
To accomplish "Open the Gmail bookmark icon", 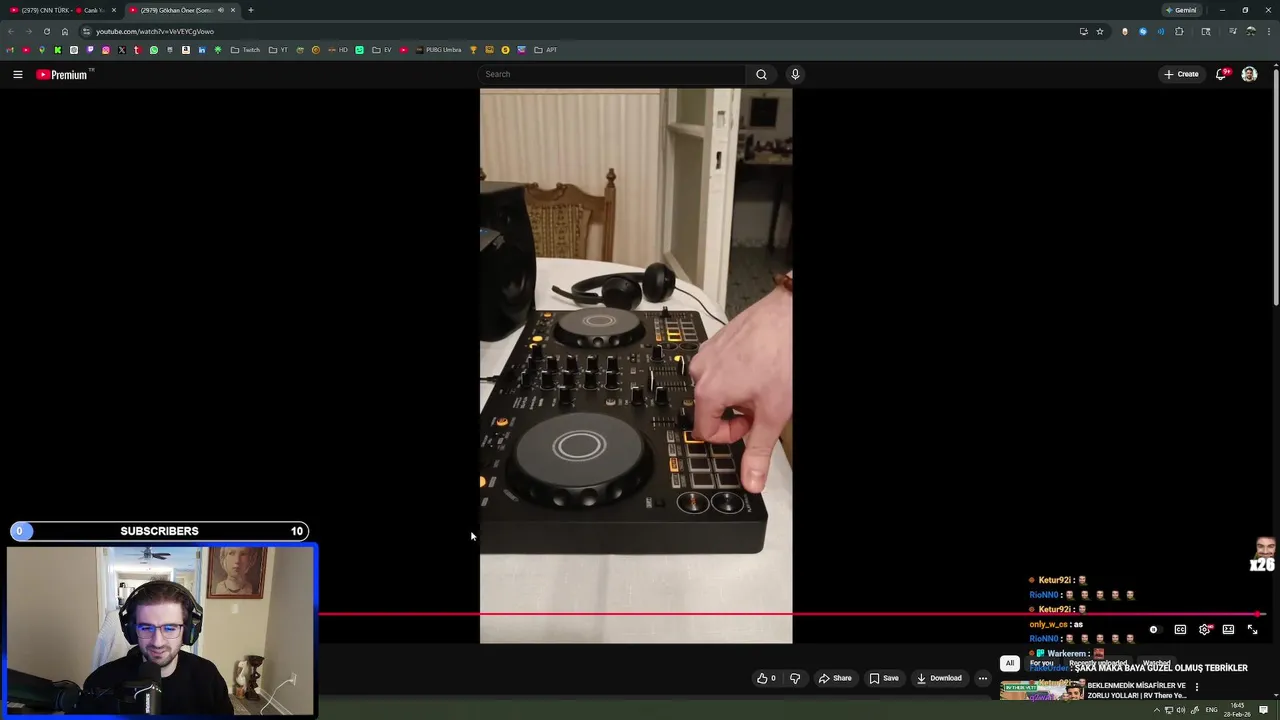I will 10,50.
